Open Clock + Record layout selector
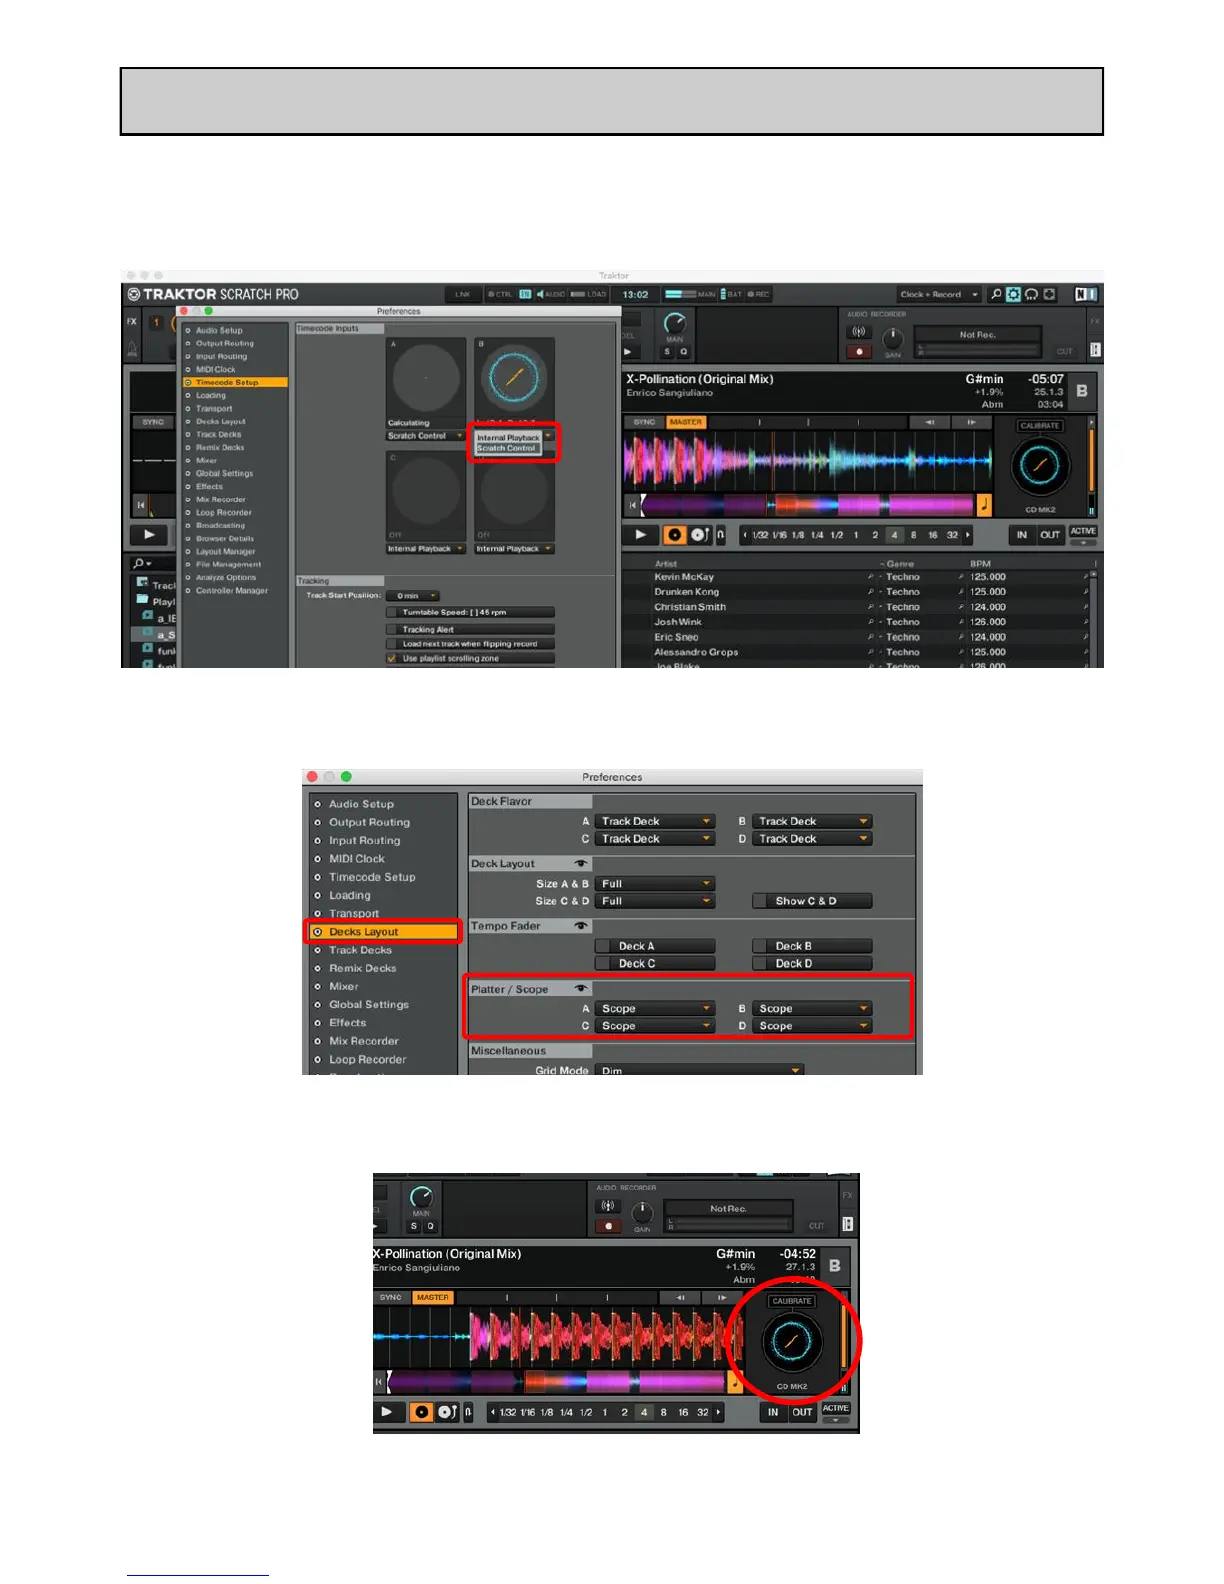 (938, 295)
